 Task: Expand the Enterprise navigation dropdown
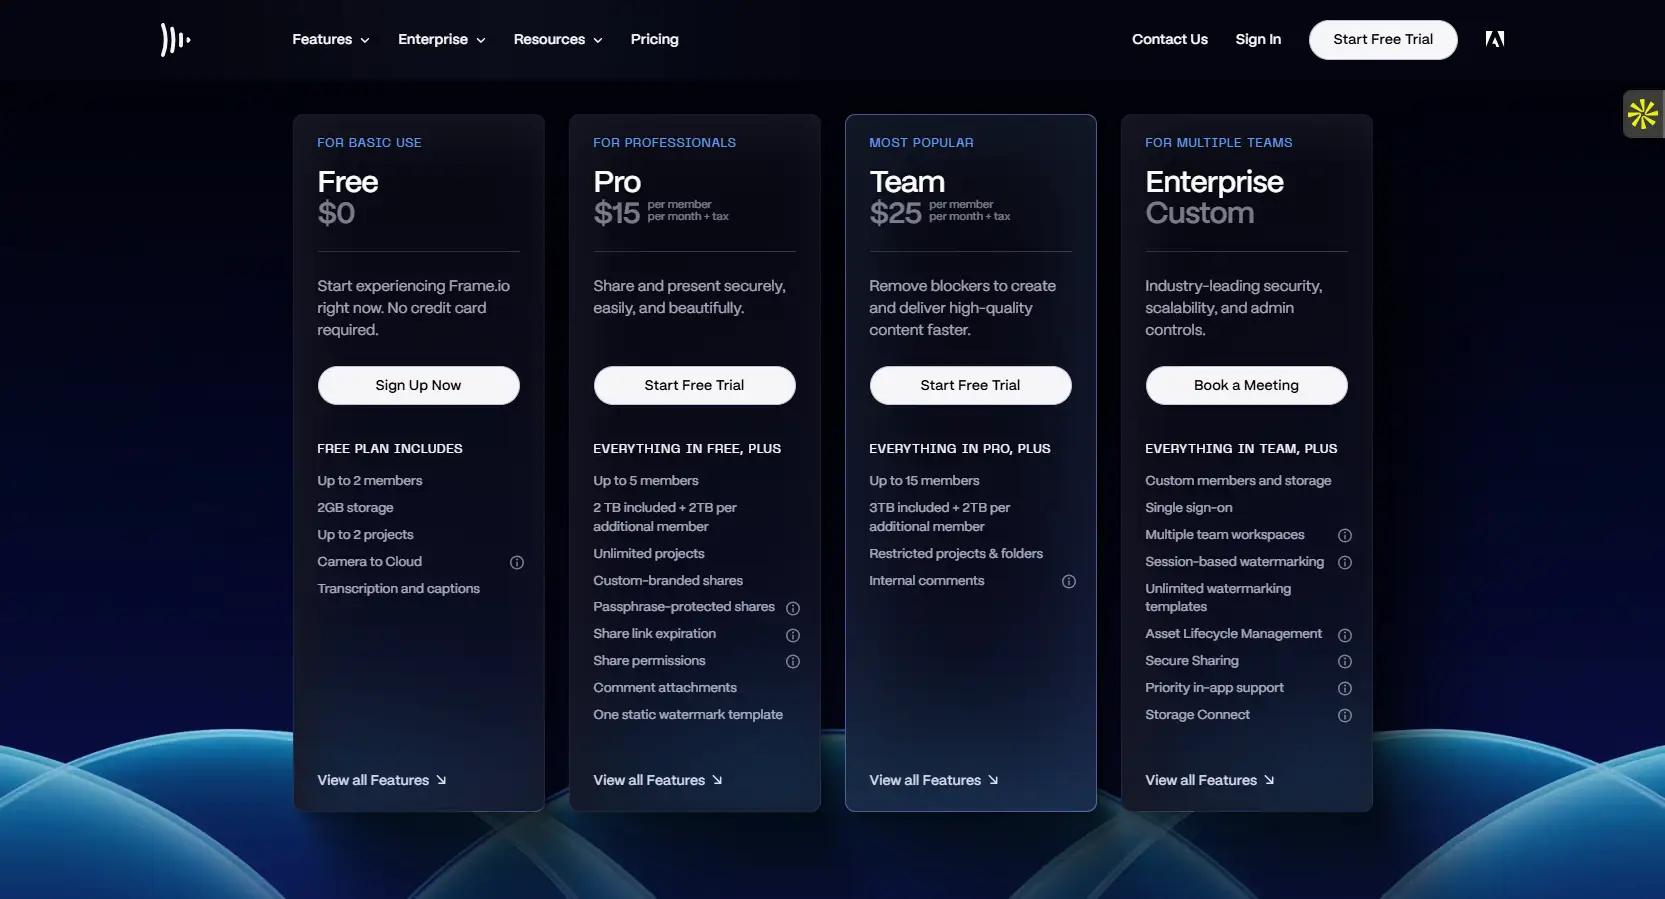point(441,40)
